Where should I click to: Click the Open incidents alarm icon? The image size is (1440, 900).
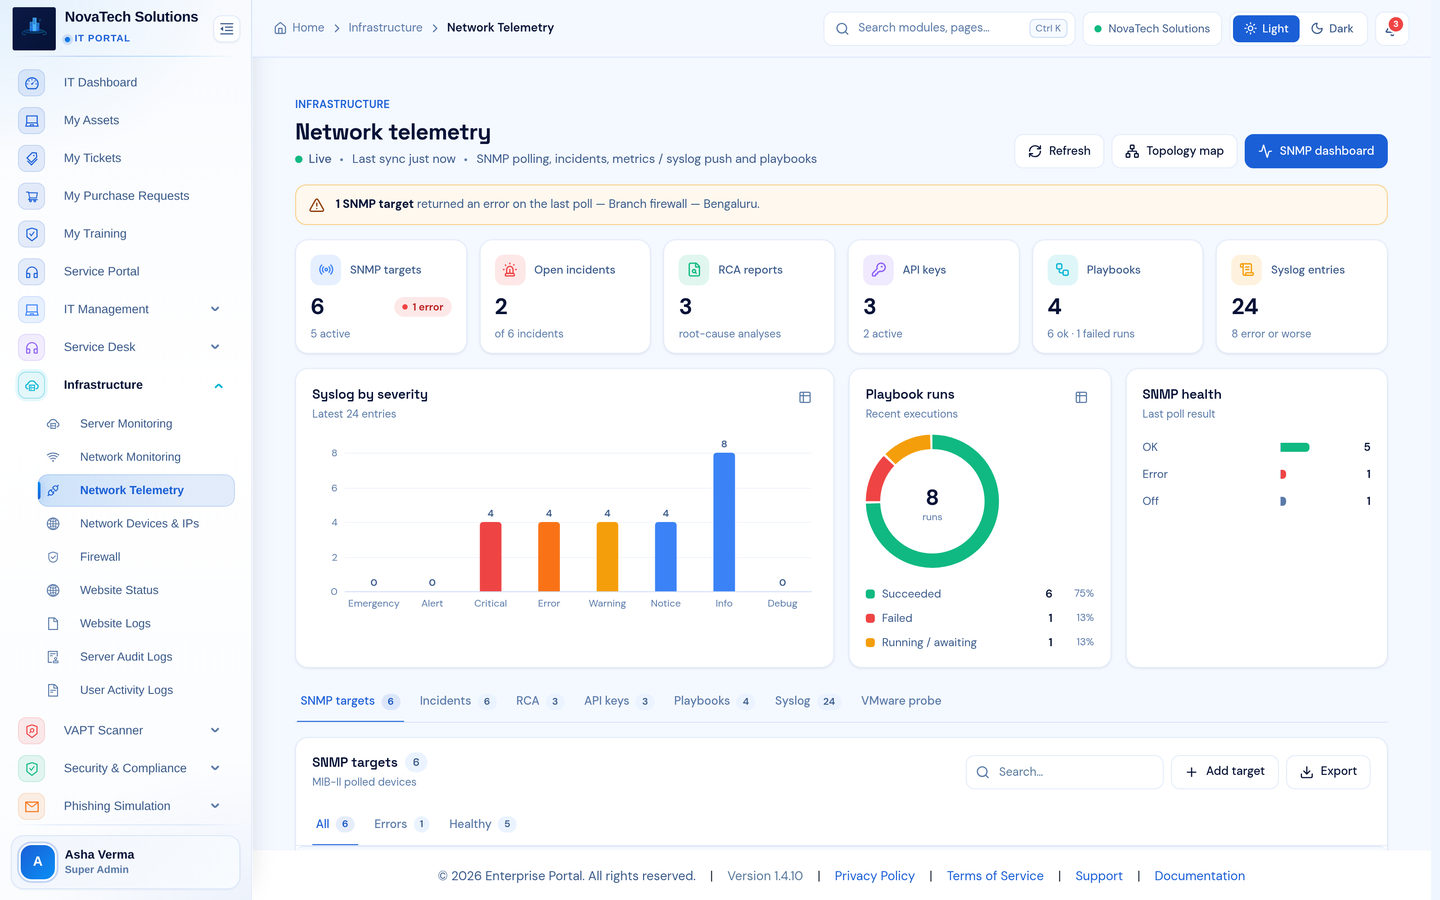click(510, 270)
